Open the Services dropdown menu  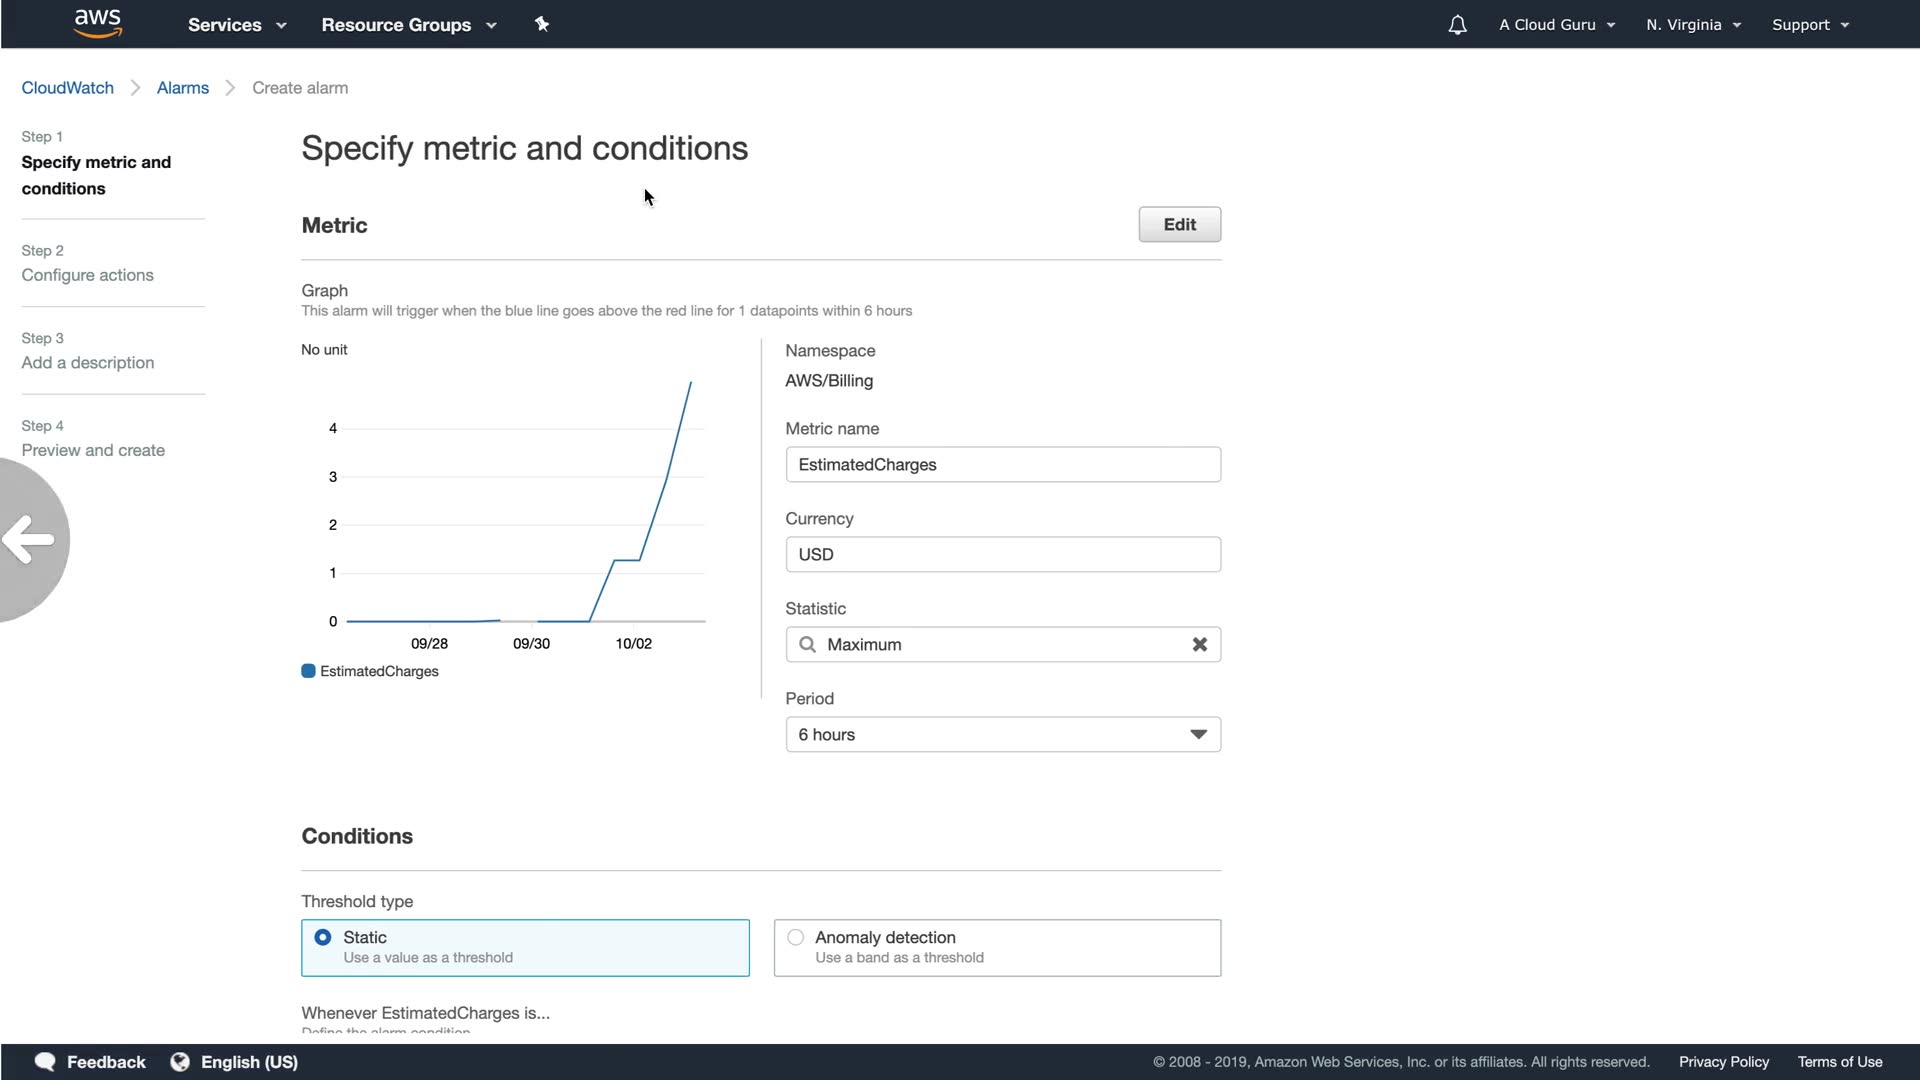[x=237, y=25]
